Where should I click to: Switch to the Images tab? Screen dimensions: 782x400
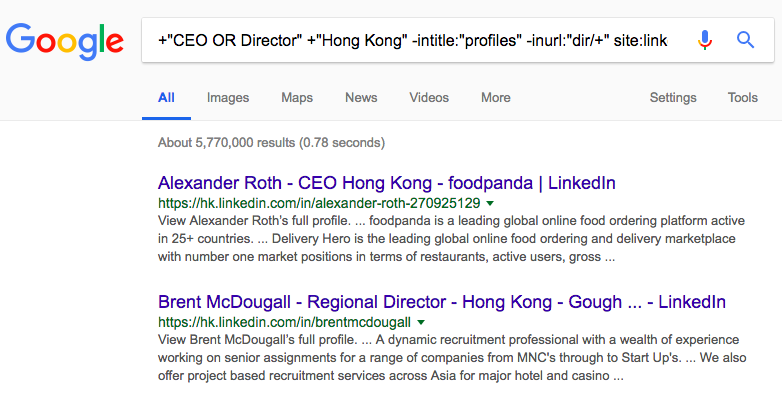pos(228,98)
